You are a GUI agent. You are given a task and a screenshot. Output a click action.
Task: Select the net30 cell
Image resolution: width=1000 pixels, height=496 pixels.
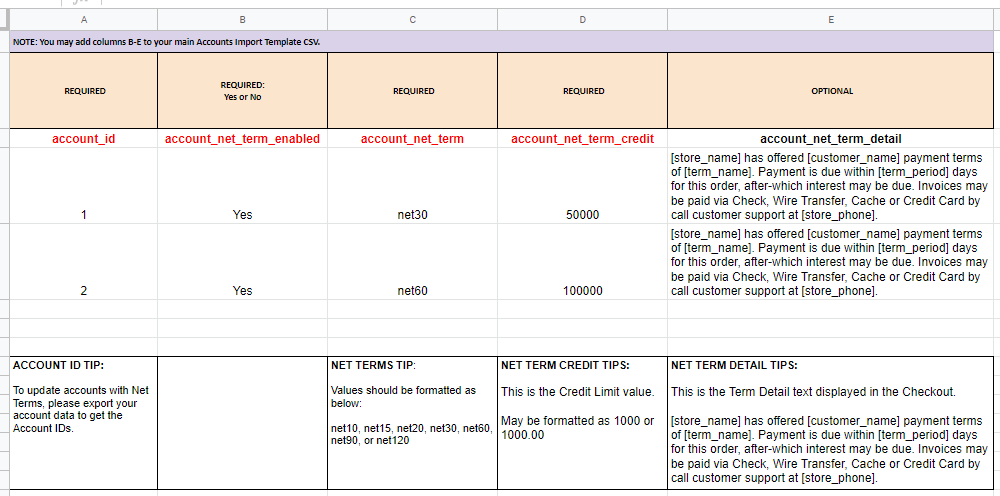pos(413,186)
